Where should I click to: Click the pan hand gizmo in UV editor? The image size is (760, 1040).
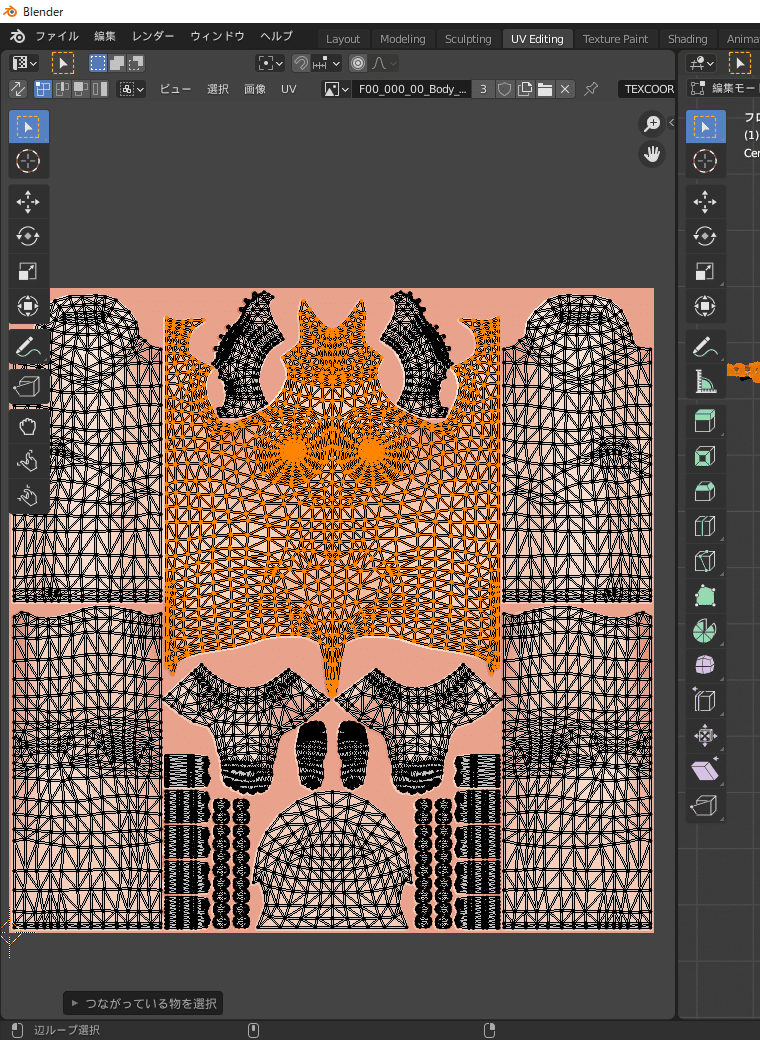pos(652,154)
